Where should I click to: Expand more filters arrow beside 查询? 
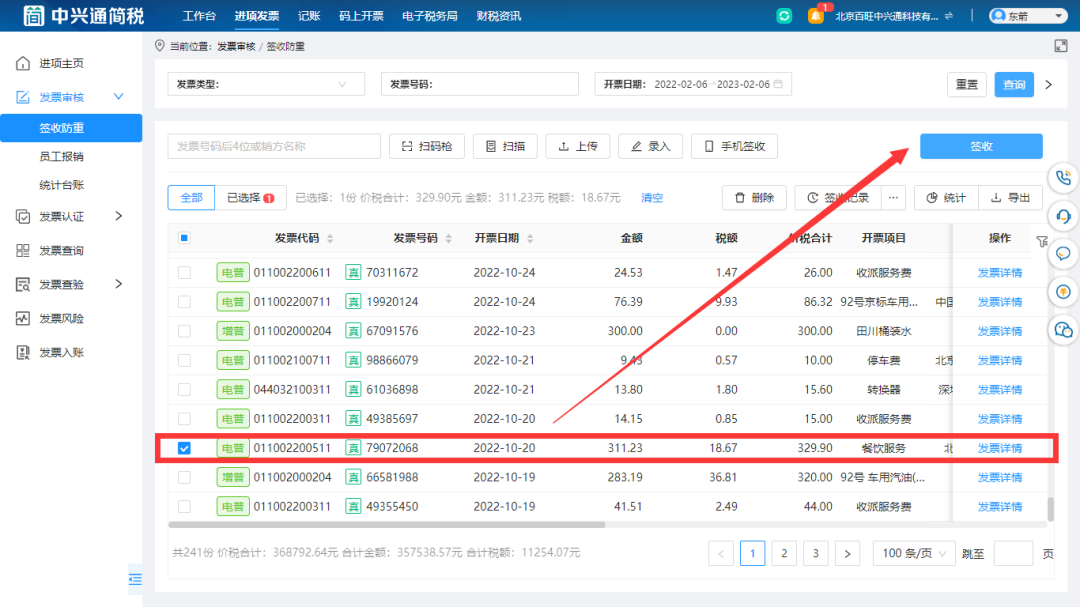point(1048,85)
